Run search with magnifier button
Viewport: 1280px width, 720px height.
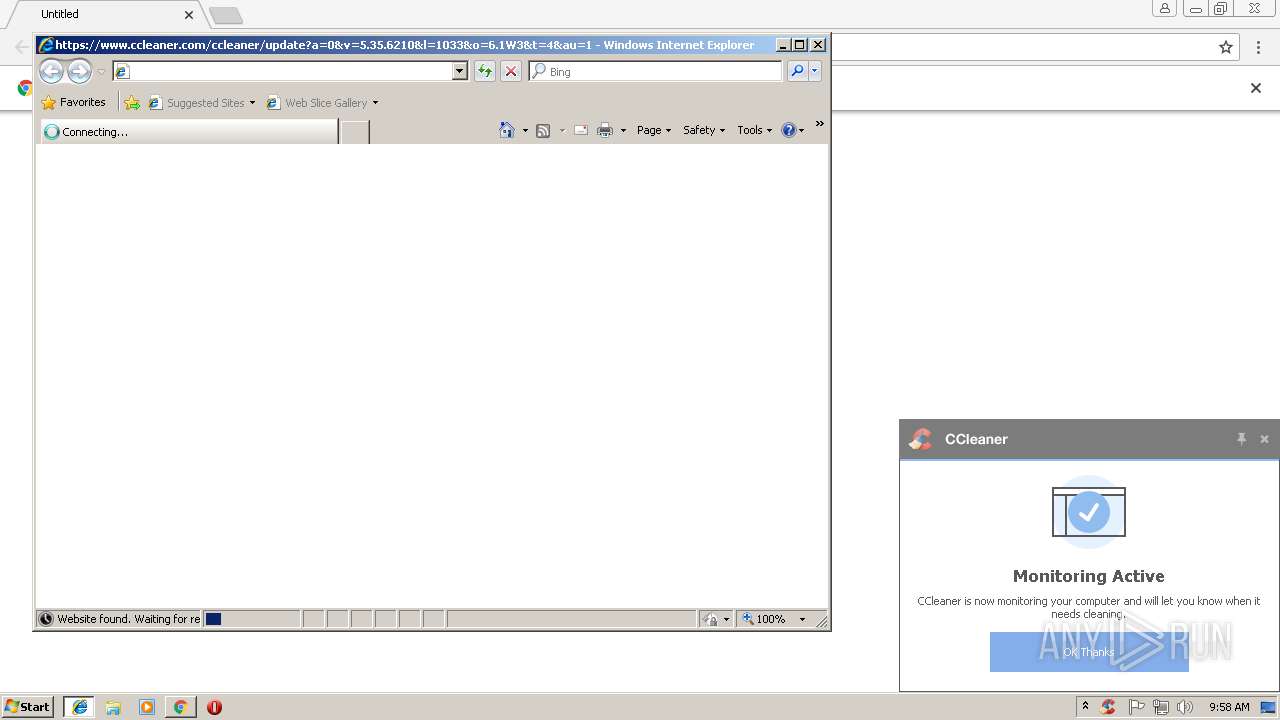[797, 71]
